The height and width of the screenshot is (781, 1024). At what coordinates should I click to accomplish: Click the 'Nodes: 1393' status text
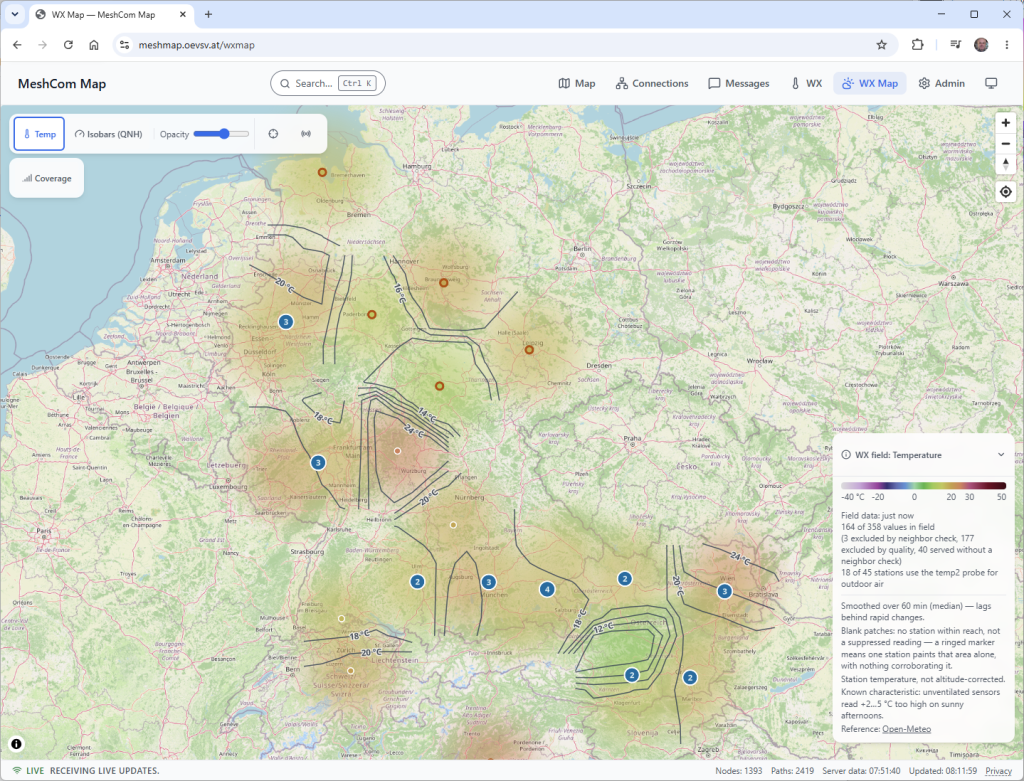coord(739,771)
